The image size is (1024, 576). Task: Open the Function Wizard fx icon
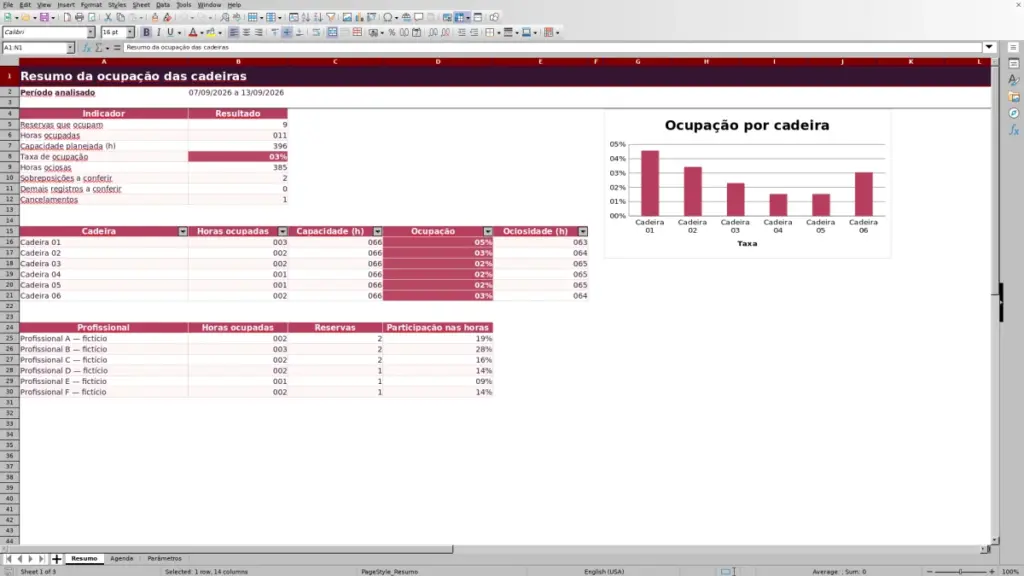tap(86, 48)
